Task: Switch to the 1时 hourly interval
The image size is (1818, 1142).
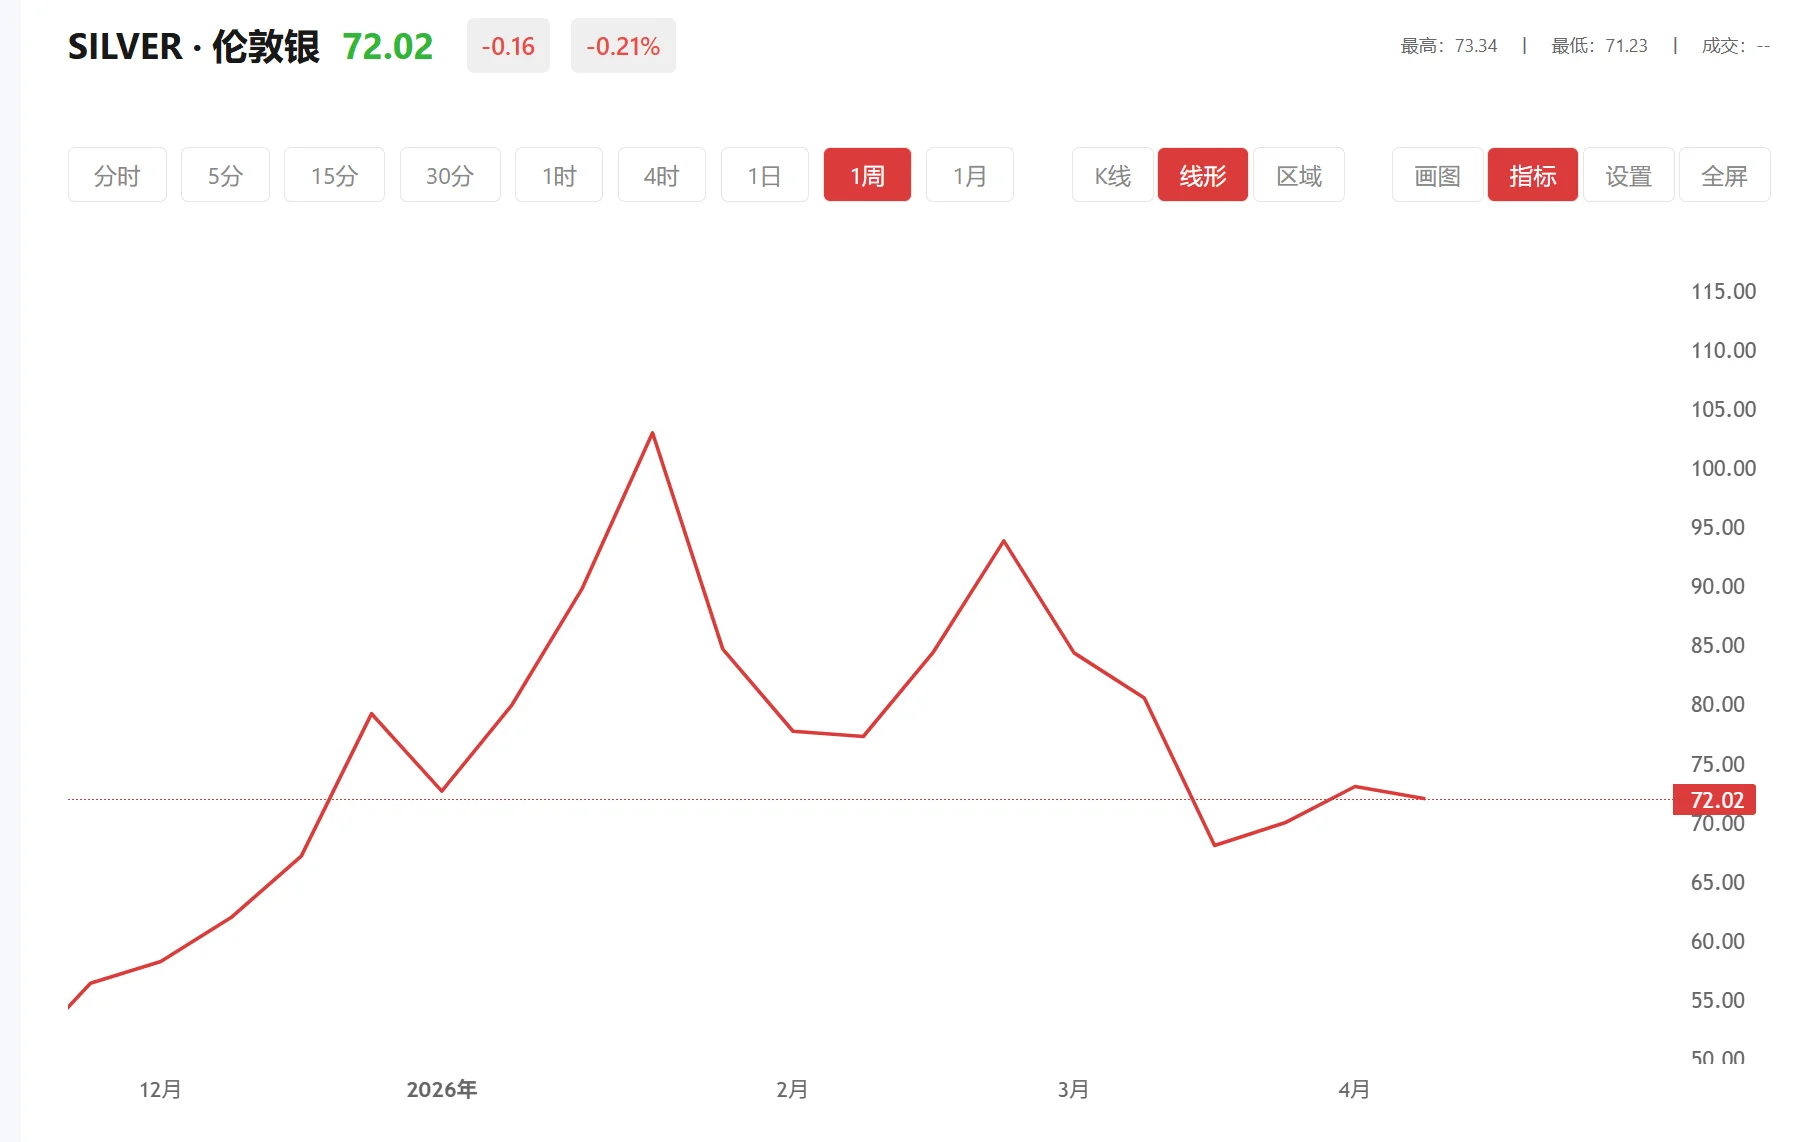Action: click(559, 175)
